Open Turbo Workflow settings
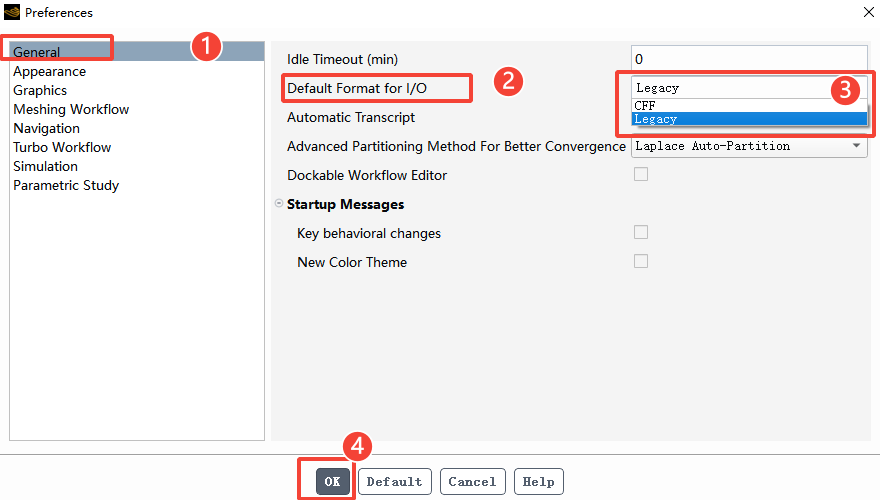This screenshot has width=880, height=500. (62, 147)
